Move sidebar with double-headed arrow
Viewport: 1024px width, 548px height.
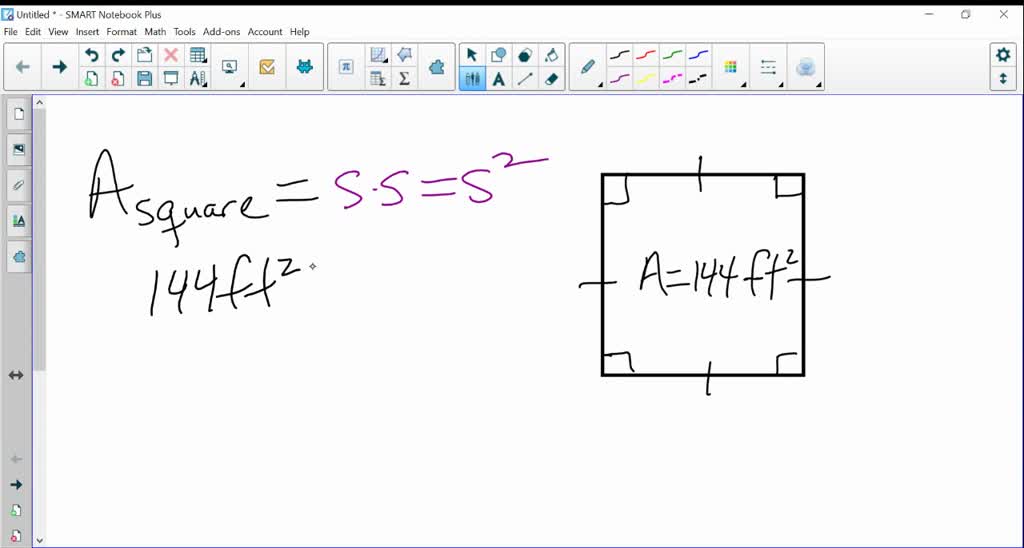[x=16, y=376]
